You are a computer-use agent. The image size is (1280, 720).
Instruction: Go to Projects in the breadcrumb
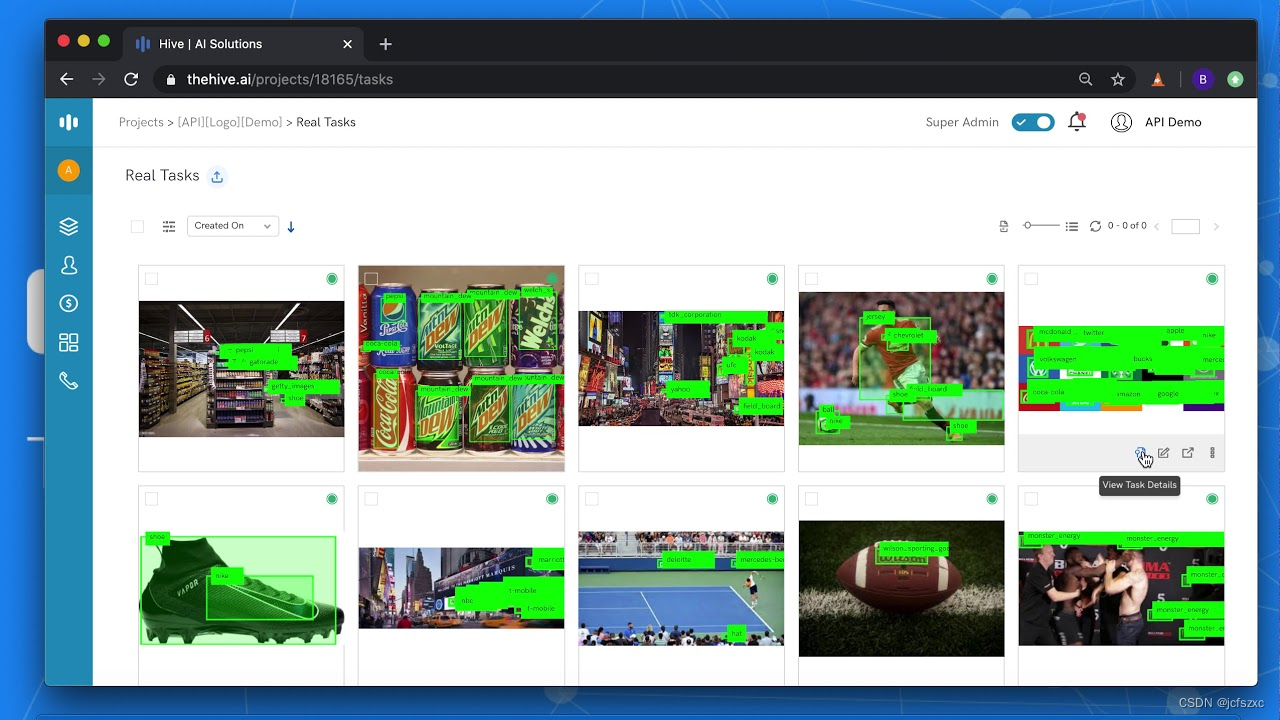point(141,122)
